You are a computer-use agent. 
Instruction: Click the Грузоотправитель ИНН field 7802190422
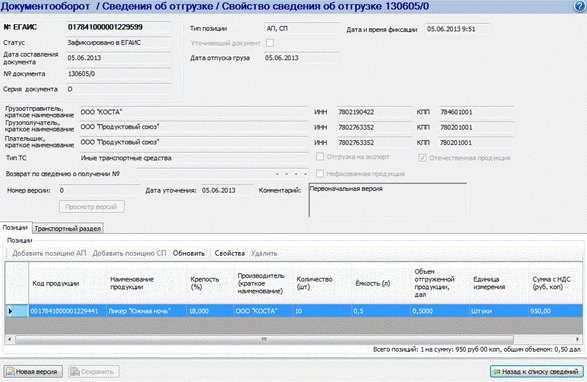pyautogui.click(x=374, y=112)
